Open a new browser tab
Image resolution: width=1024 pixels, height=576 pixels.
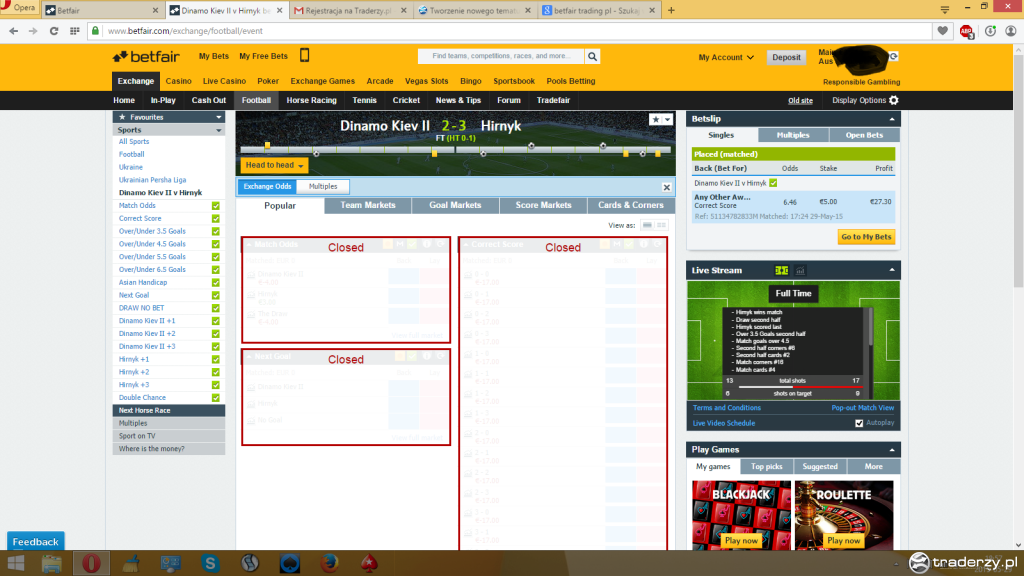pyautogui.click(x=671, y=10)
